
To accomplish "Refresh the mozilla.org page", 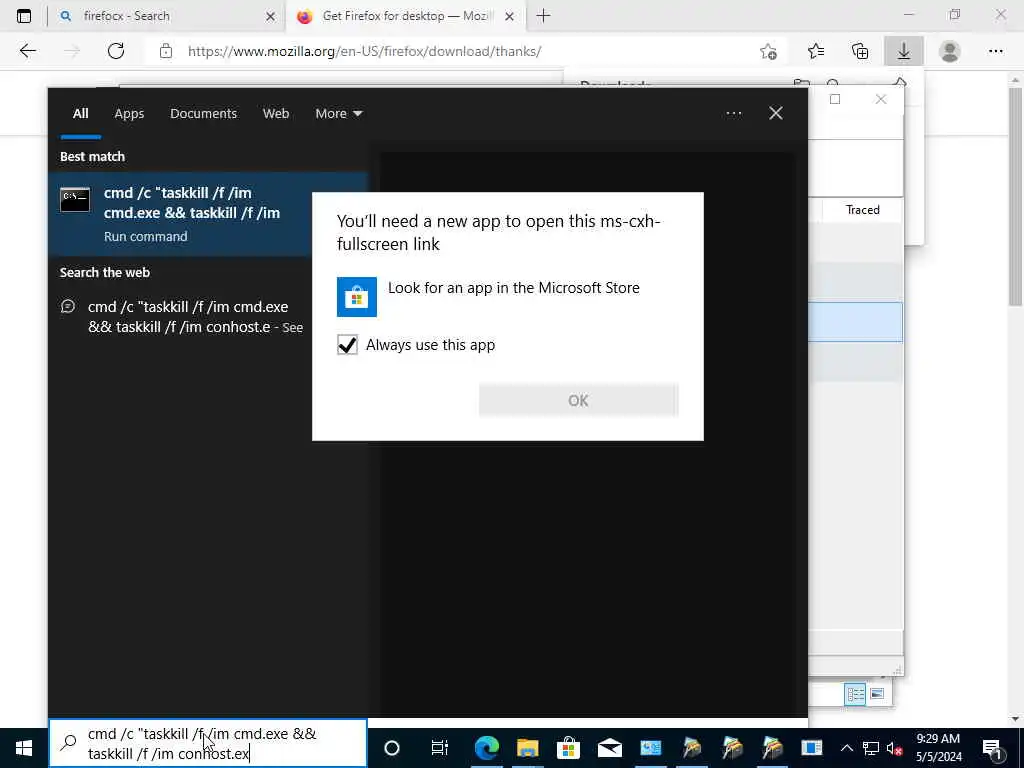I will coord(116,51).
